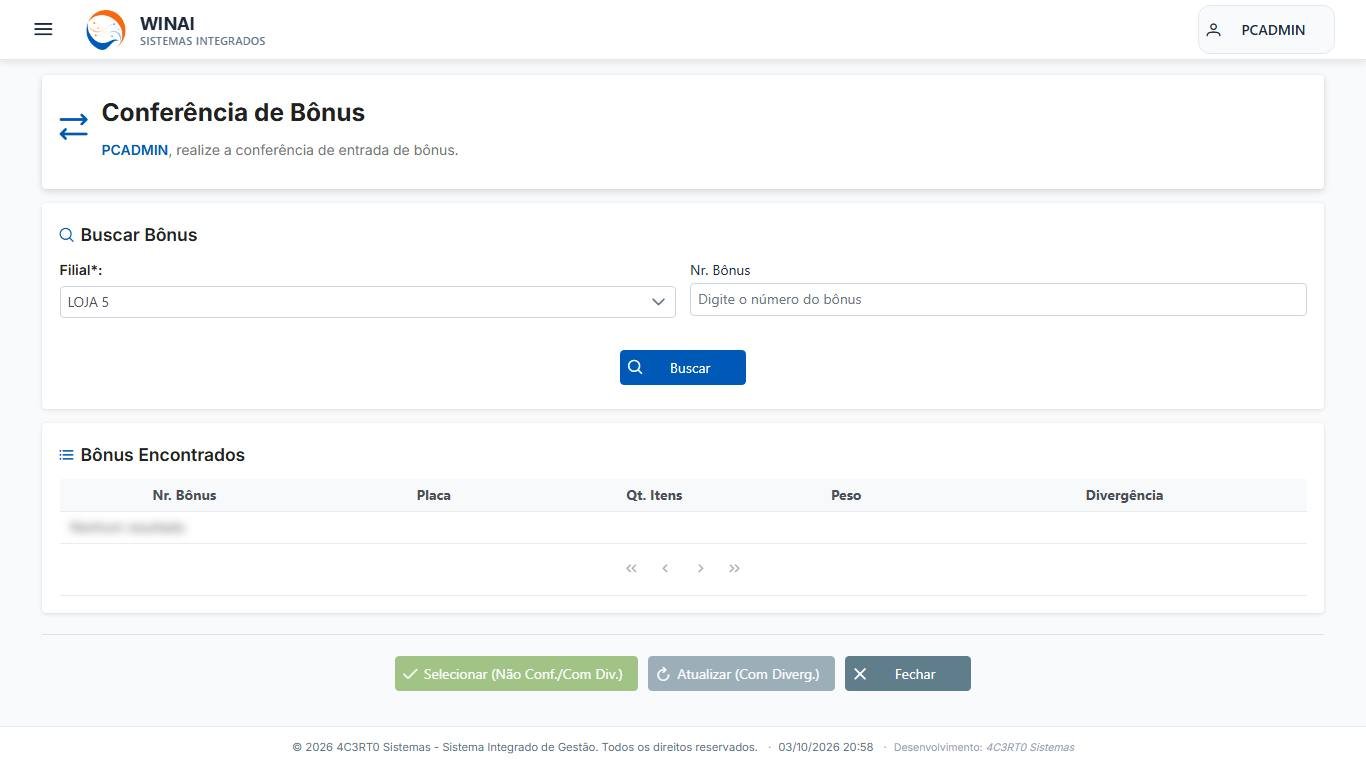Screen dimensions: 1366x769
Task: Click the blue Buscar button
Action: 683,367
